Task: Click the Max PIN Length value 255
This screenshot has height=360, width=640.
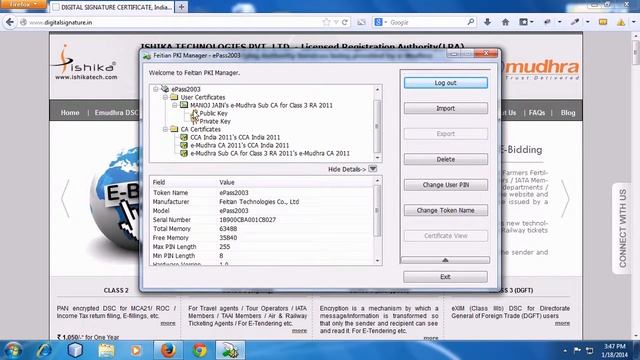Action: pyautogui.click(x=224, y=247)
